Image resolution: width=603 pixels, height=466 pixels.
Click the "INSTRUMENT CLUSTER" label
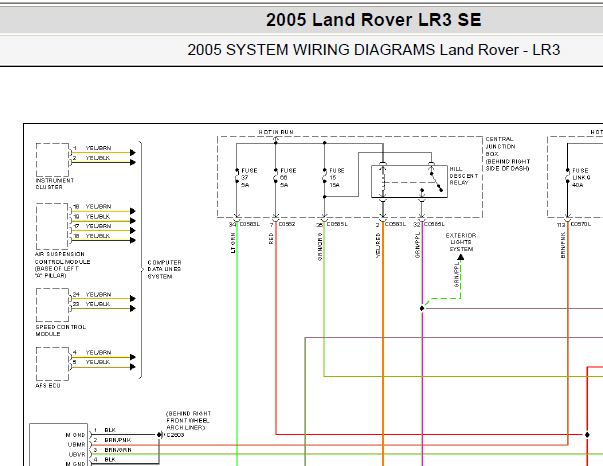55,183
